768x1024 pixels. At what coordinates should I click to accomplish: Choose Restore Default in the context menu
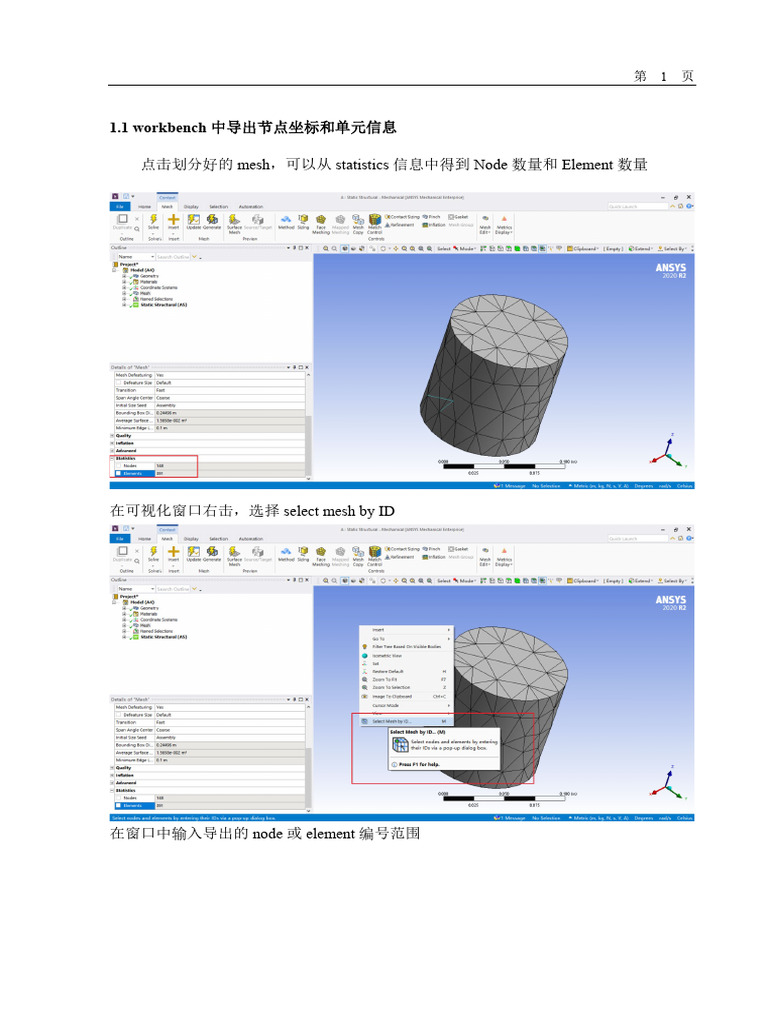pyautogui.click(x=406, y=671)
